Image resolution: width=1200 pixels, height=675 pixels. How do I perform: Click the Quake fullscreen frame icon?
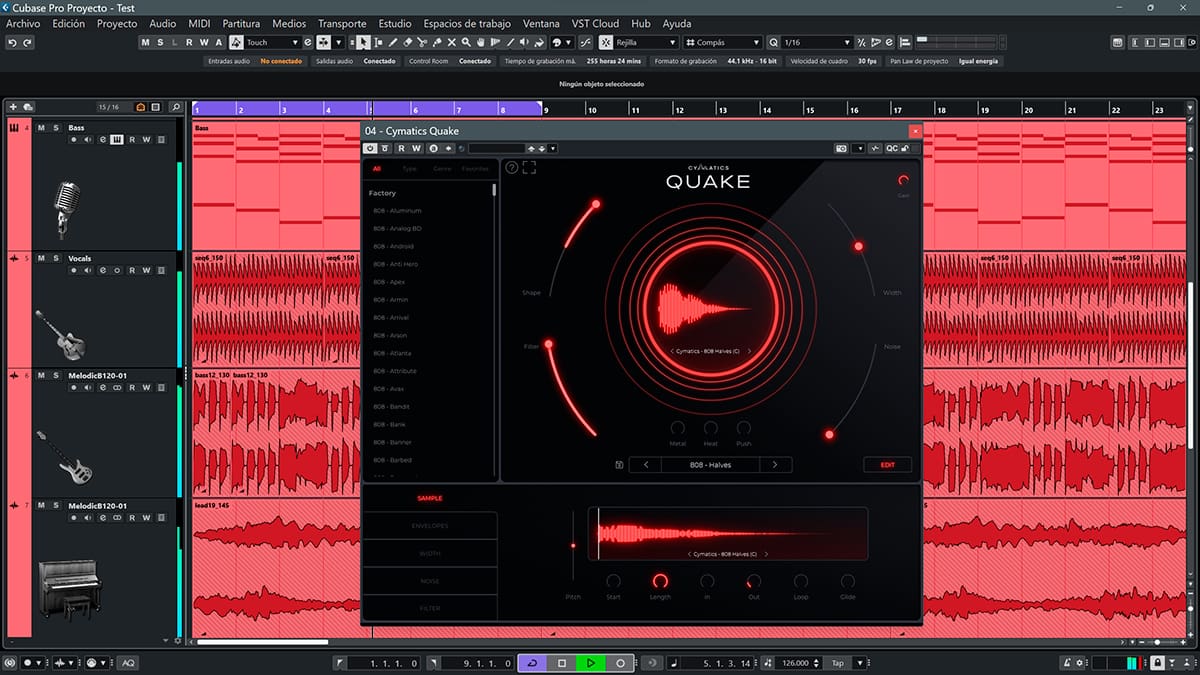click(x=529, y=167)
